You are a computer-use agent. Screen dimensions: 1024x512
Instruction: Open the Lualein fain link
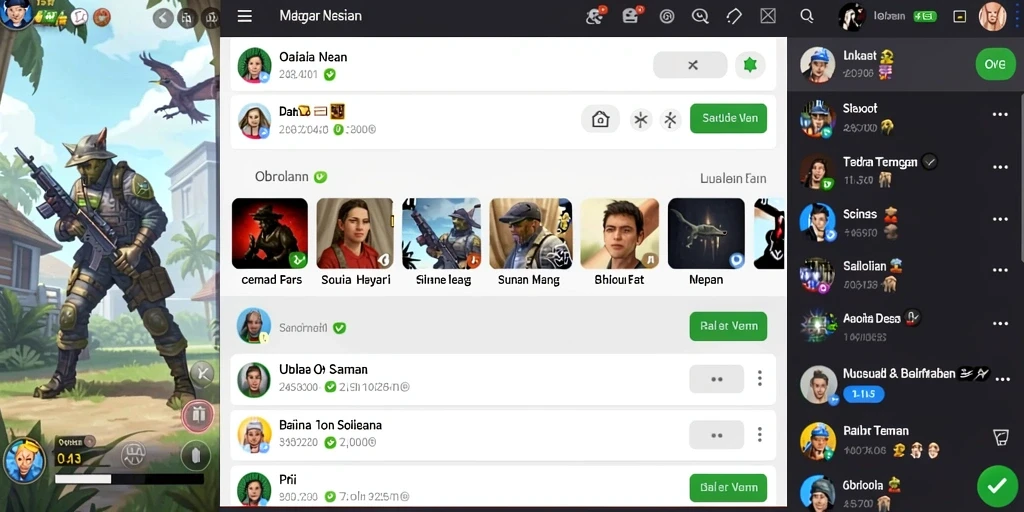pyautogui.click(x=733, y=178)
